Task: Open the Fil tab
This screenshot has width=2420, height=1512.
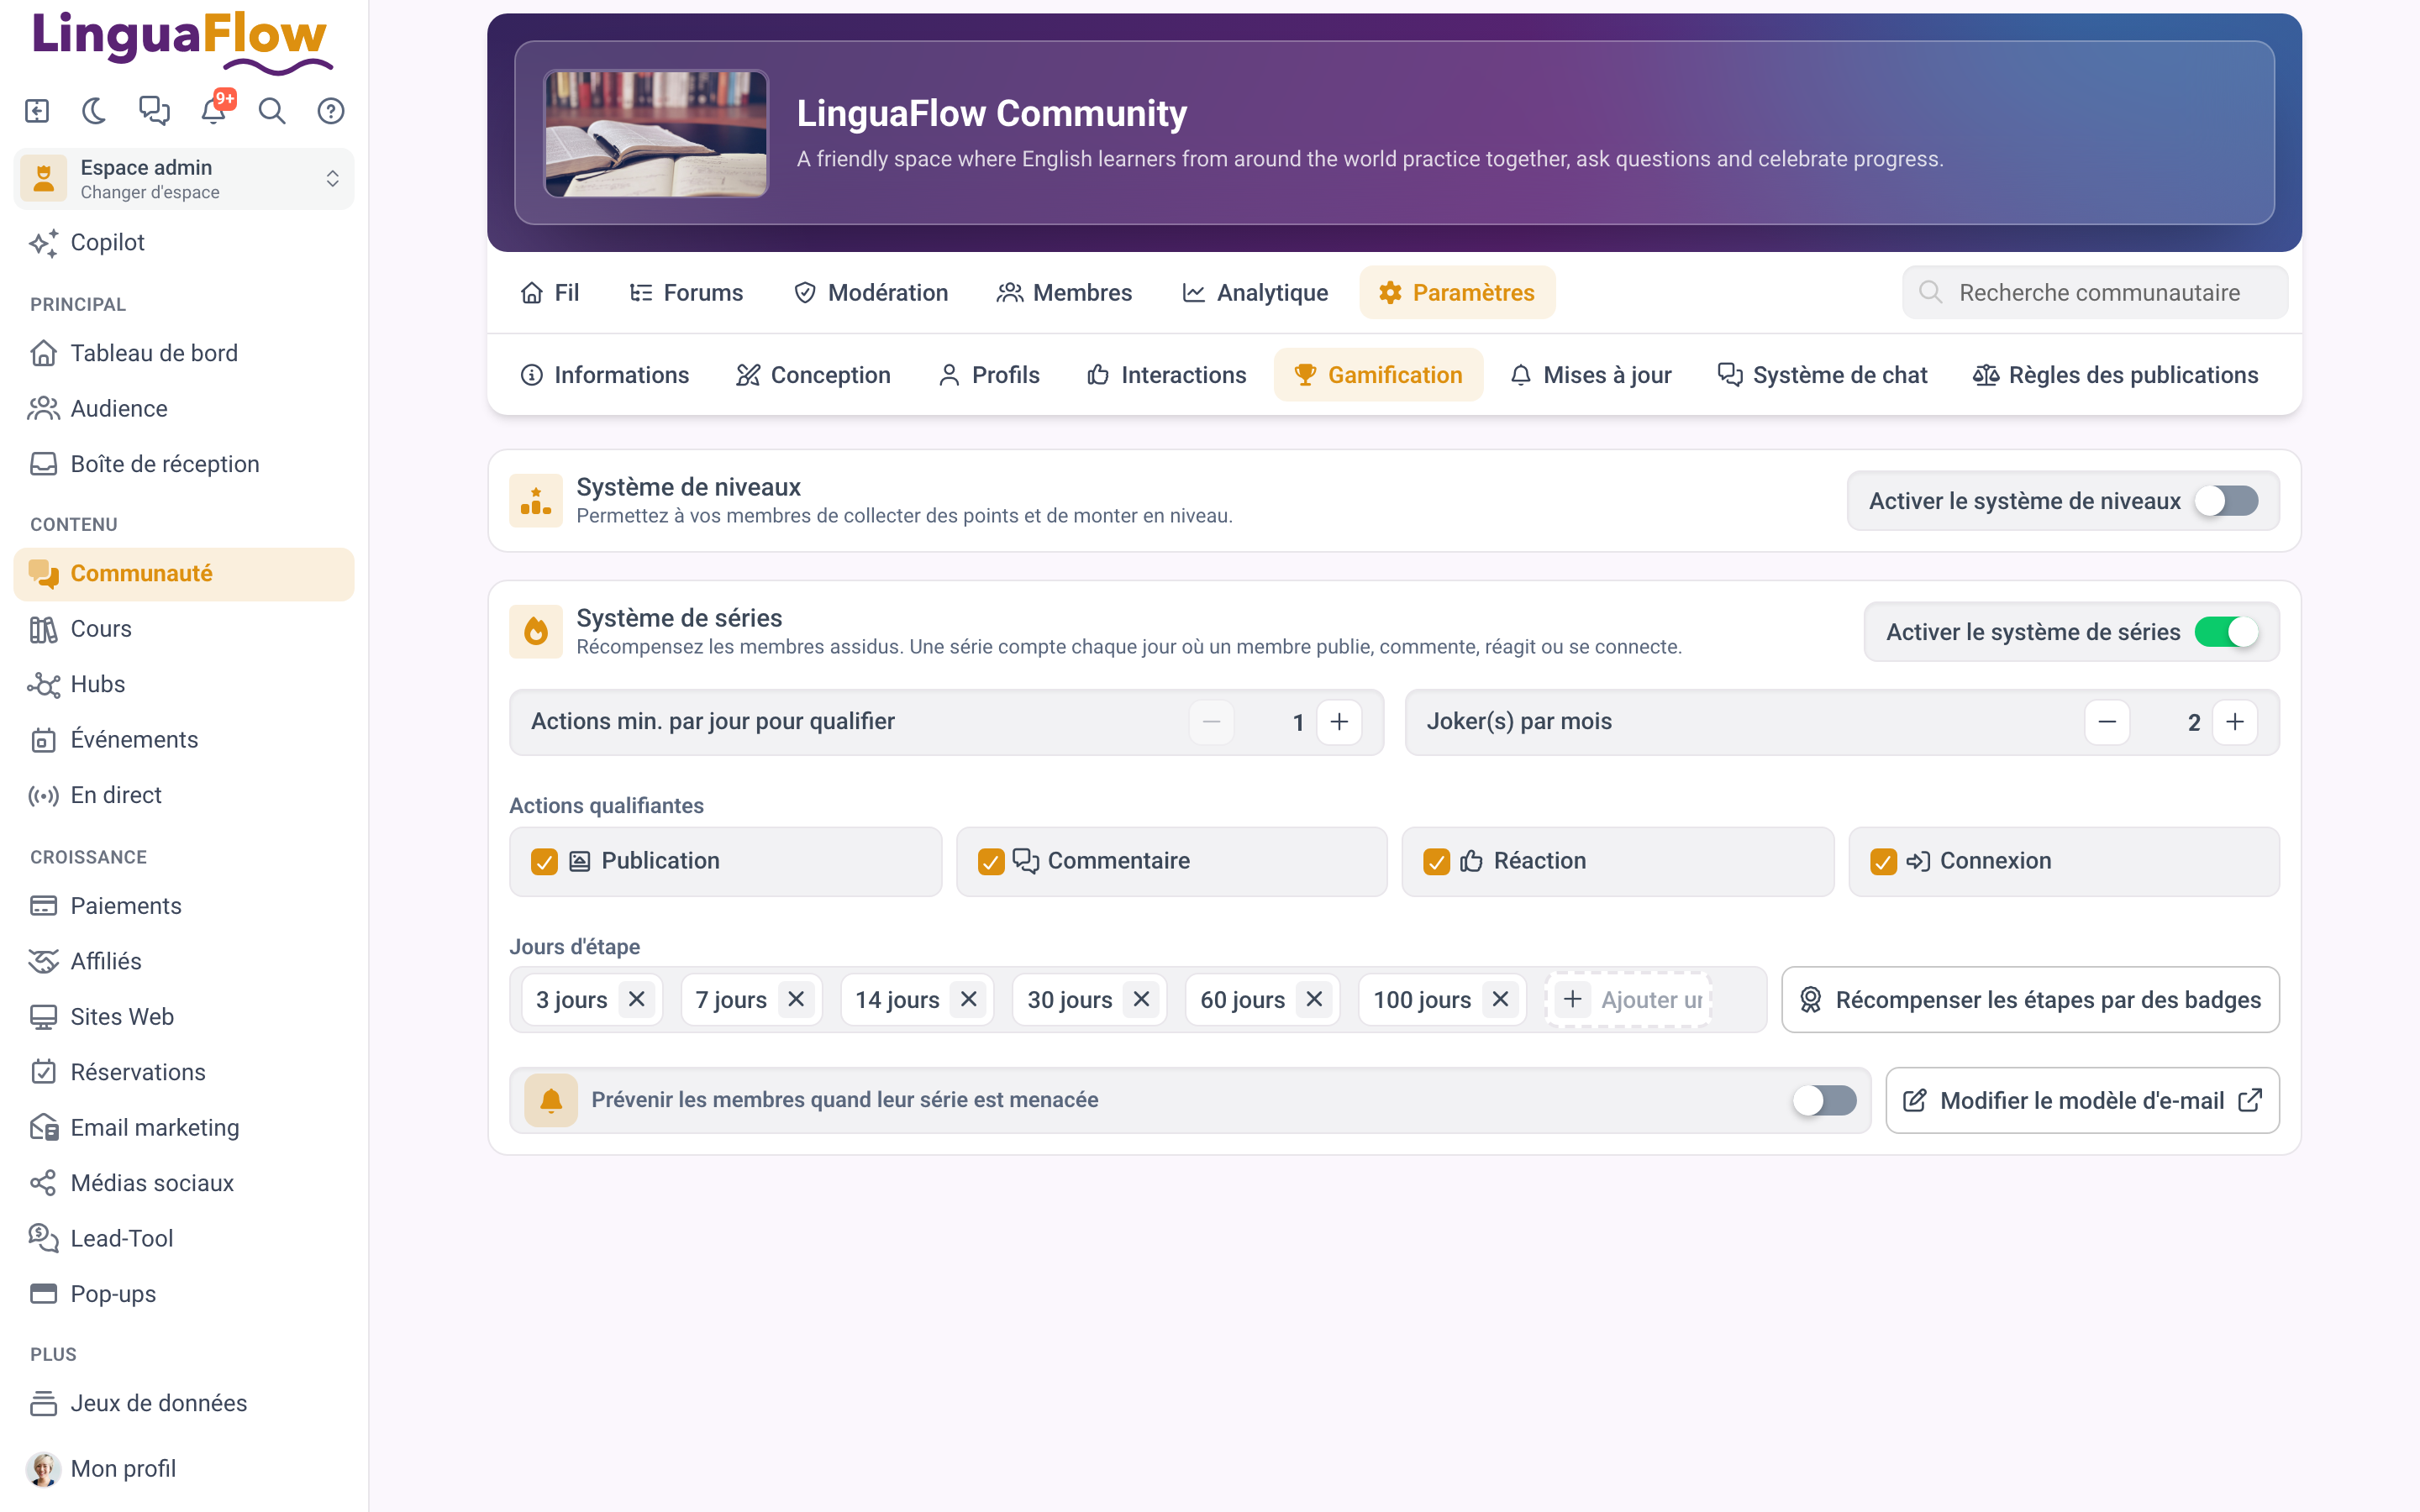Action: click(x=550, y=292)
